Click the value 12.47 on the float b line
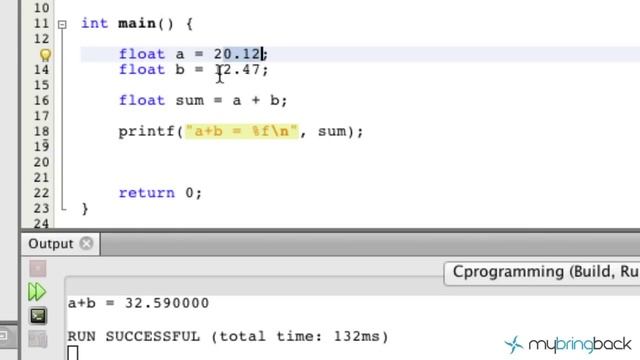640x360 pixels. [238, 69]
